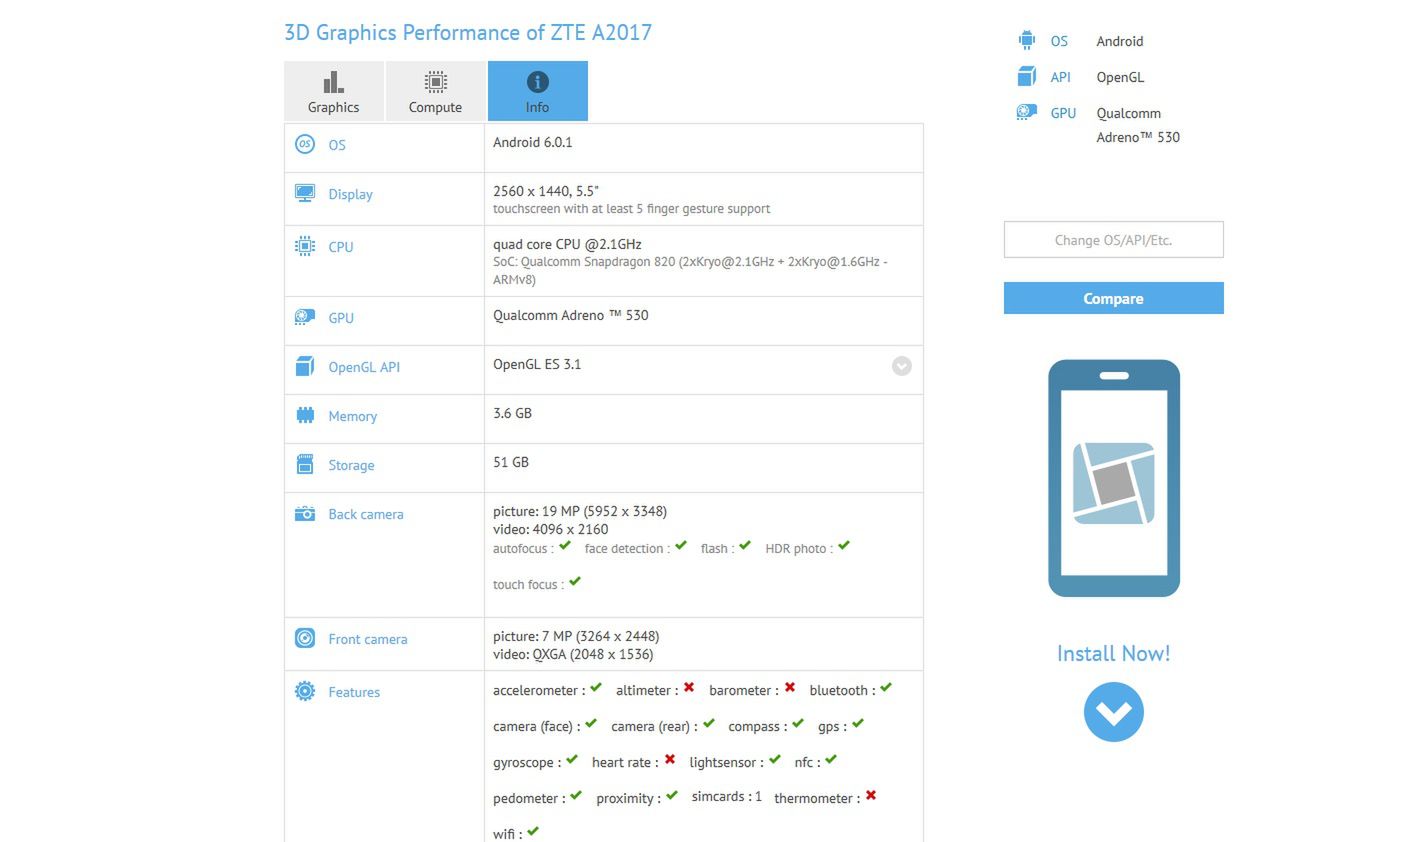Open the Change OS/API/Etc. selector

[1113, 239]
